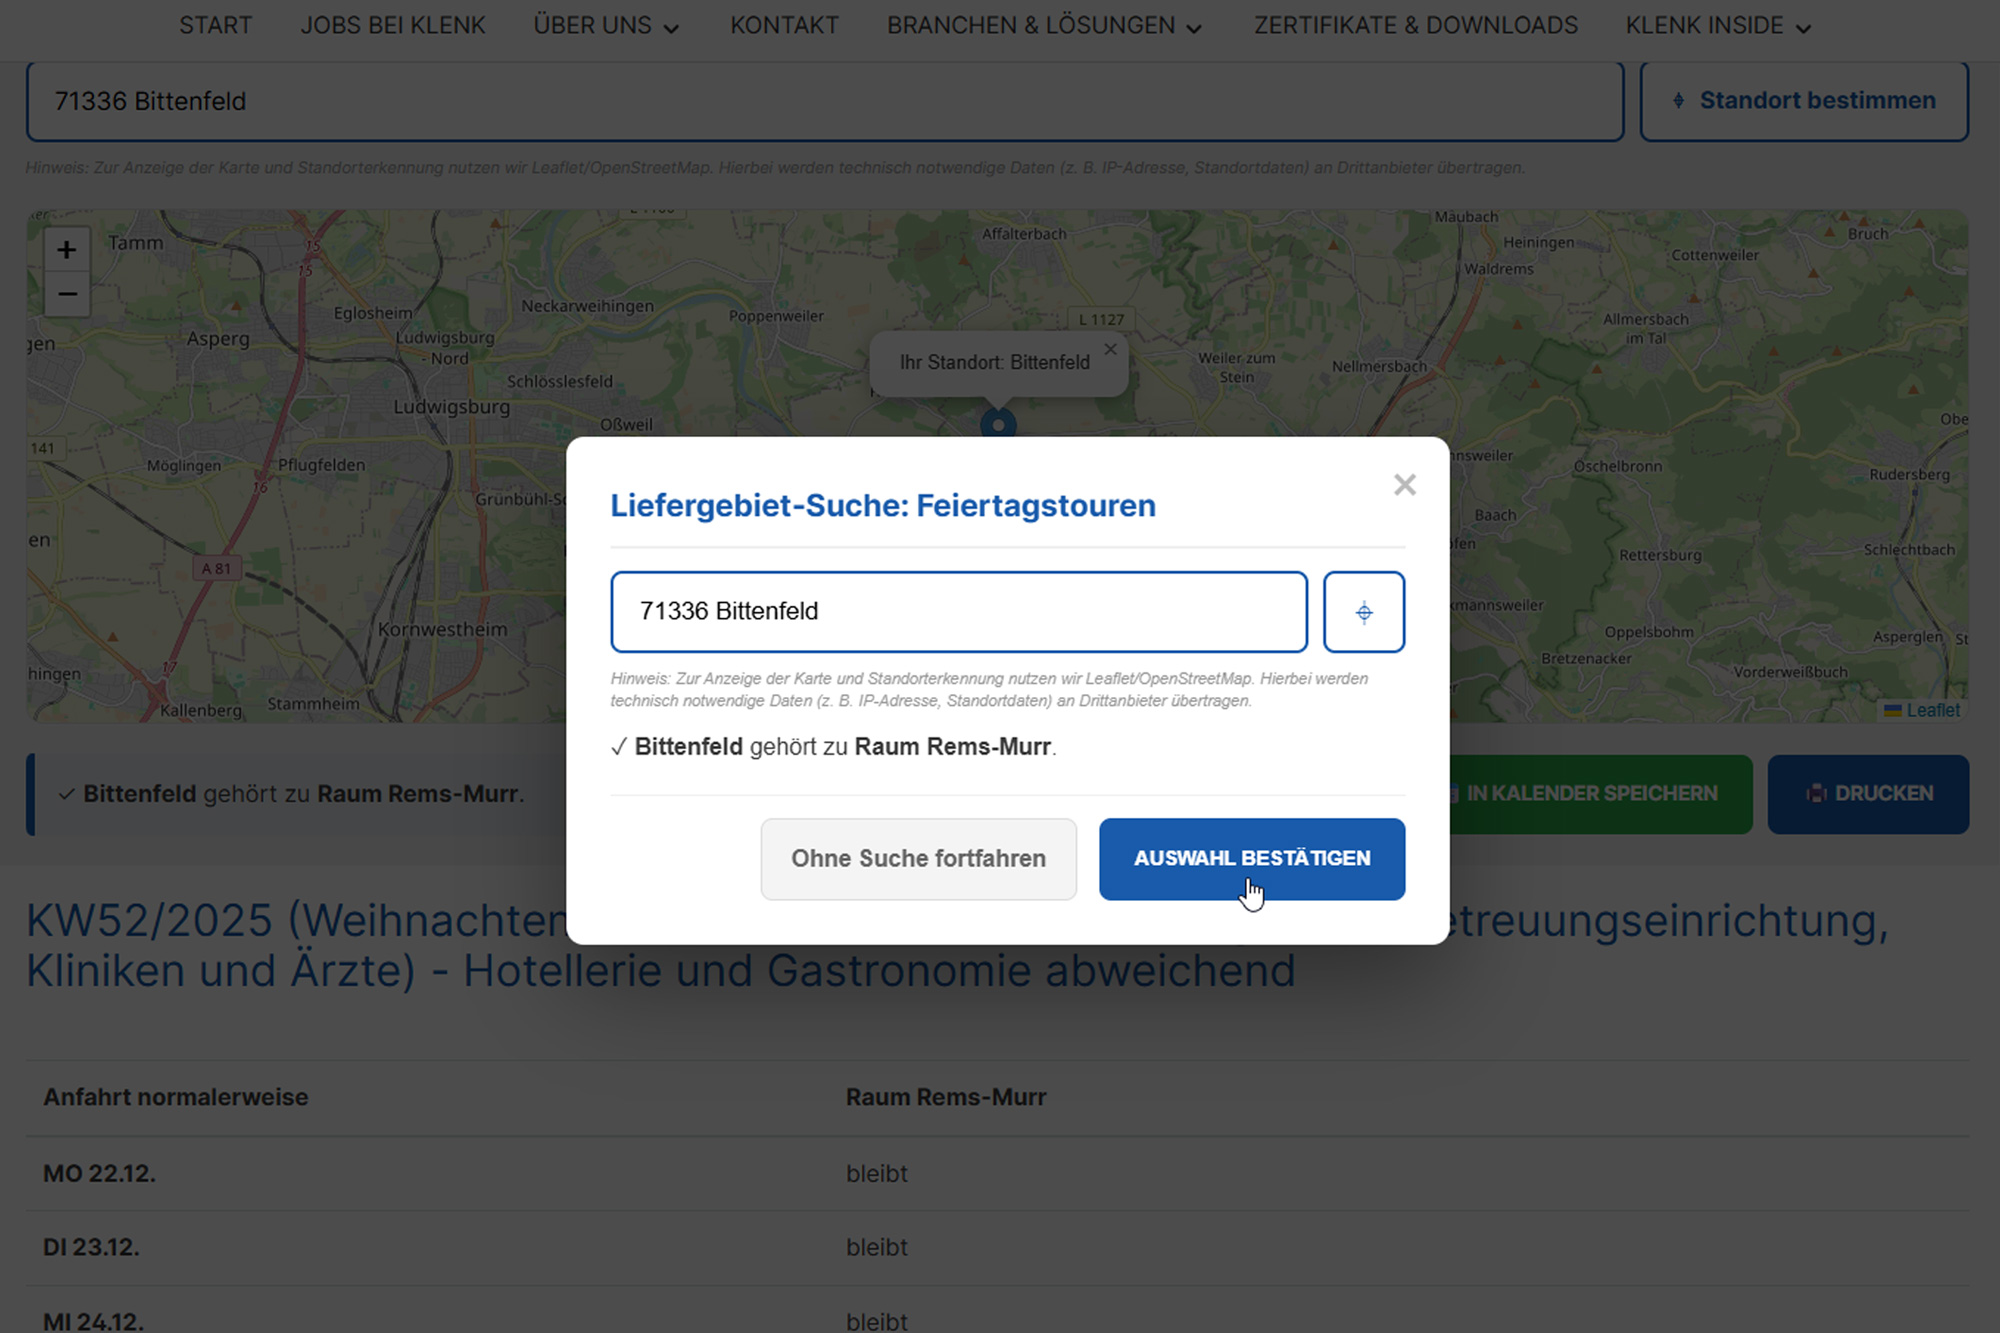
Task: Click the 71336 Bittenfeld input in the dialog
Action: (x=958, y=611)
